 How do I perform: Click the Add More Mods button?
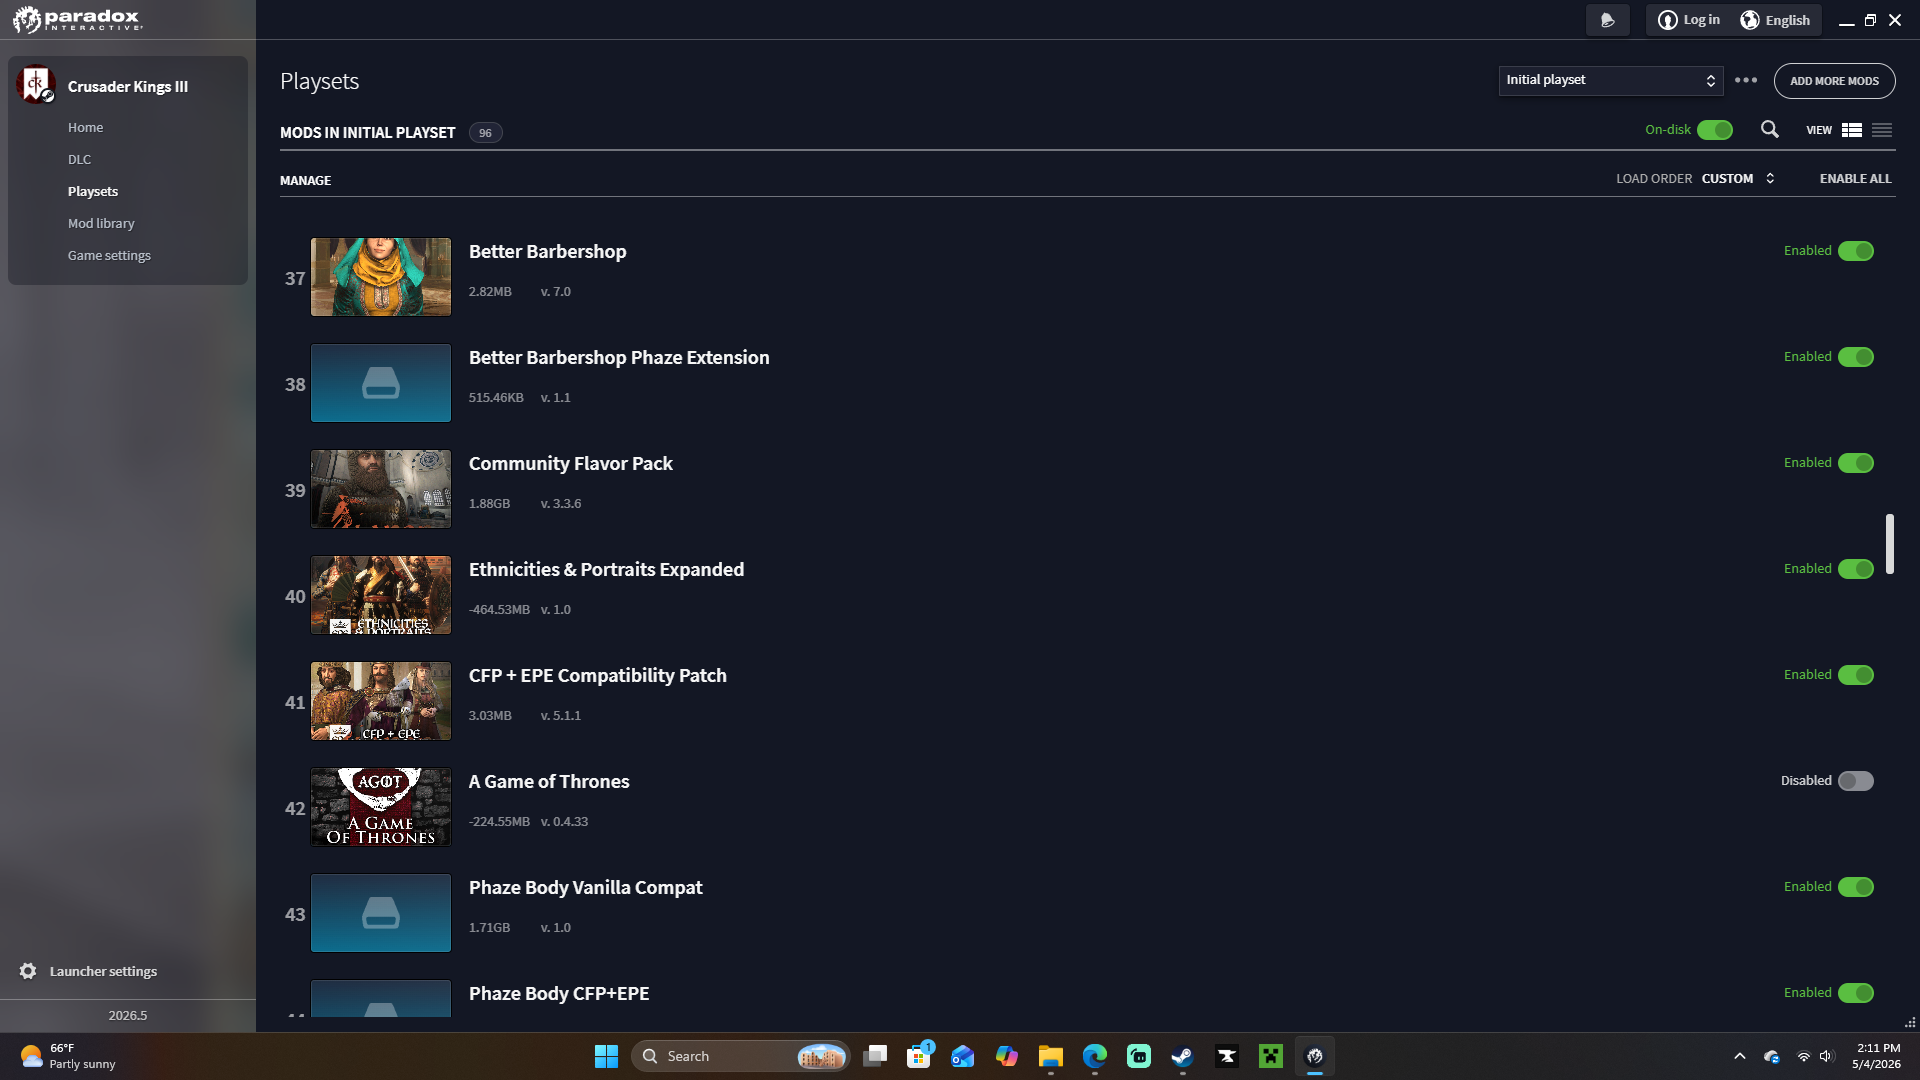pyautogui.click(x=1834, y=81)
